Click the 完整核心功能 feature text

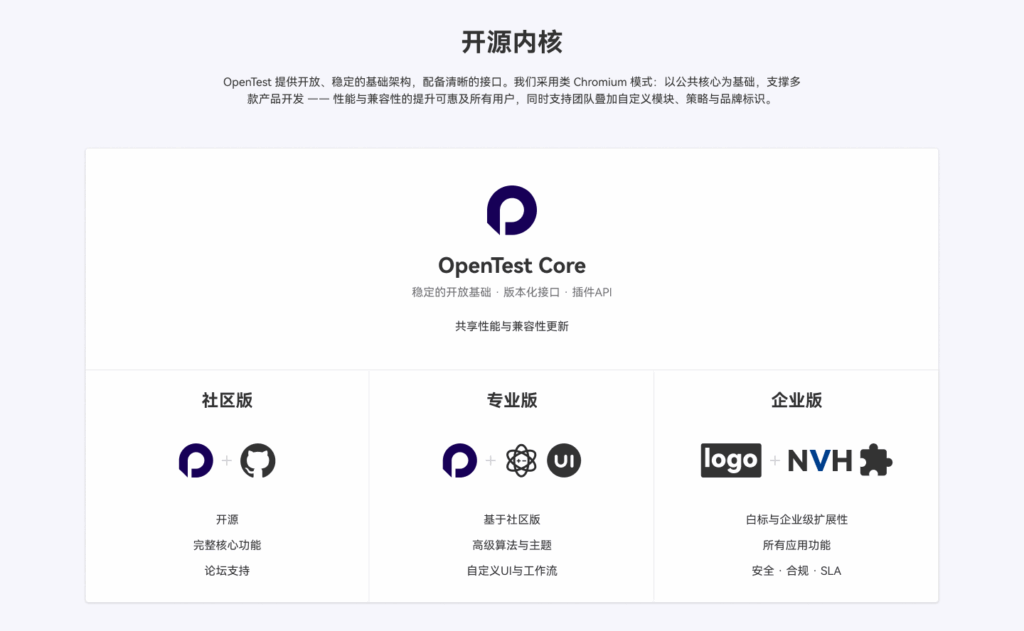click(x=227, y=545)
